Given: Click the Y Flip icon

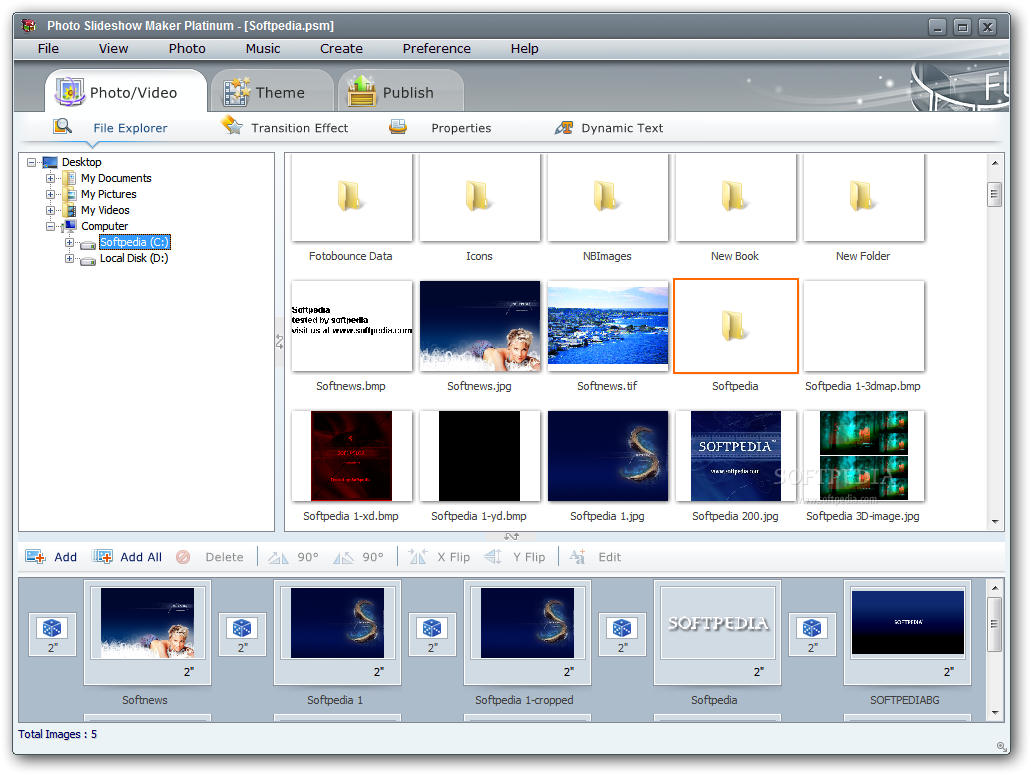Looking at the screenshot, I should (x=493, y=557).
